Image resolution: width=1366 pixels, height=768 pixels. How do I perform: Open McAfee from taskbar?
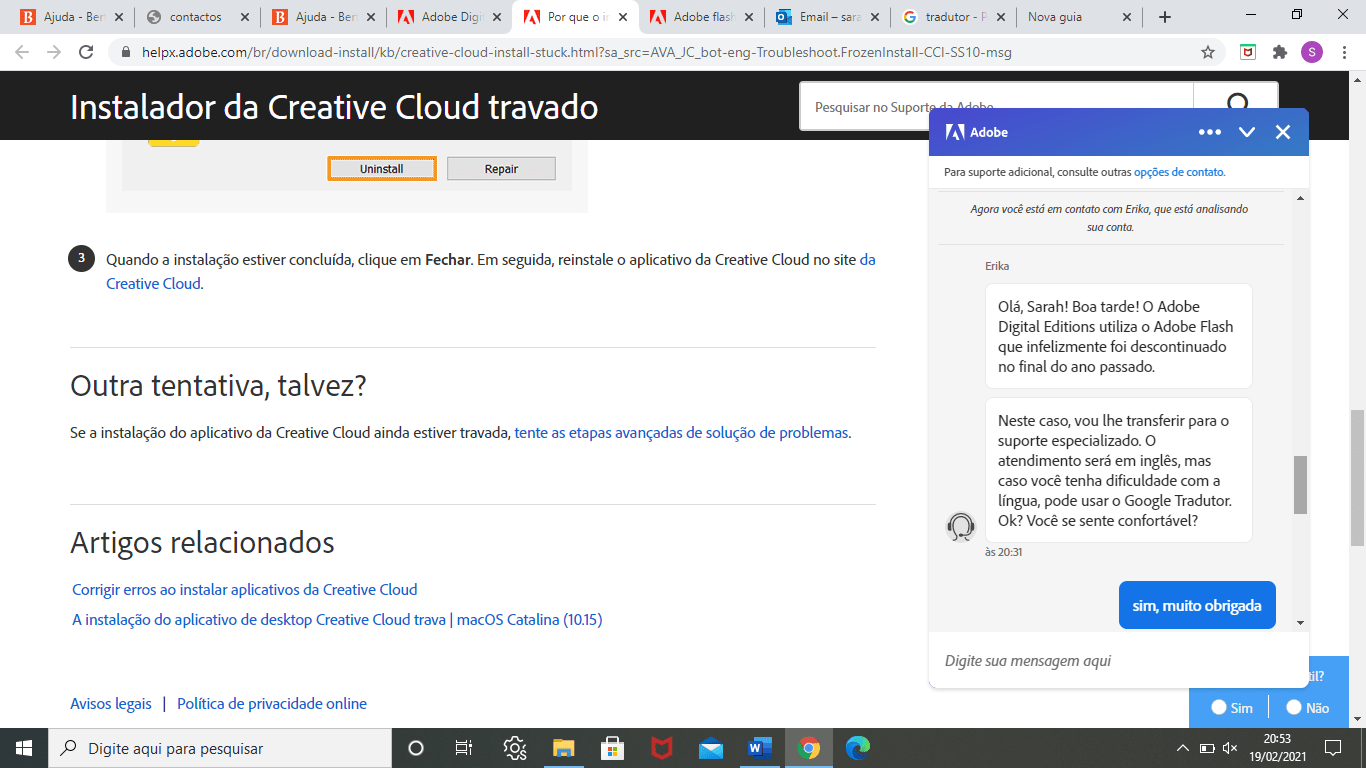pos(662,748)
